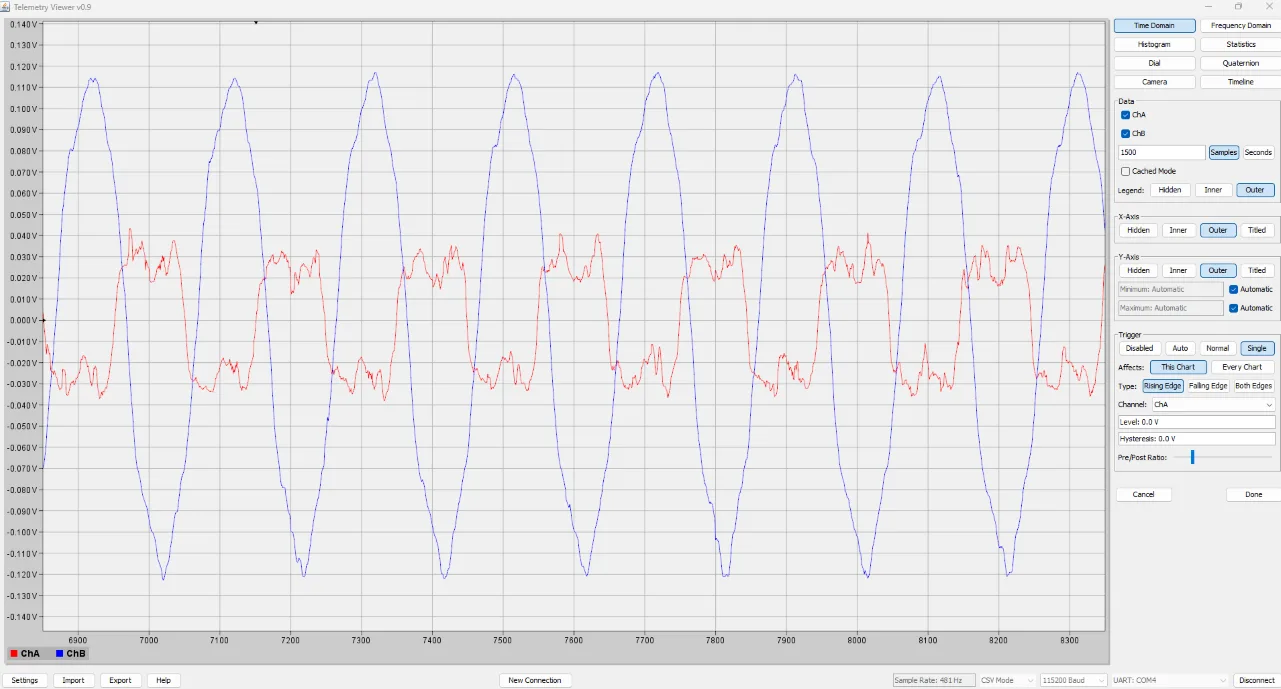Set the trigger type to Falling Edge

(x=1208, y=386)
